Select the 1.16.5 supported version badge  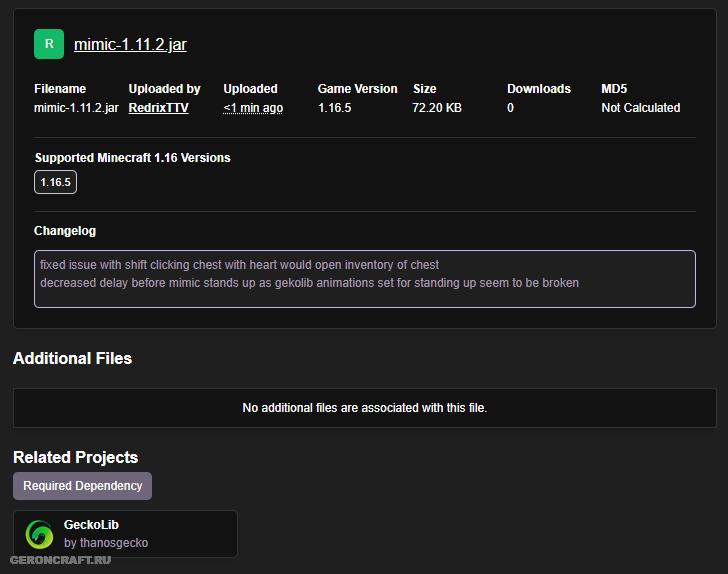[x=55, y=182]
